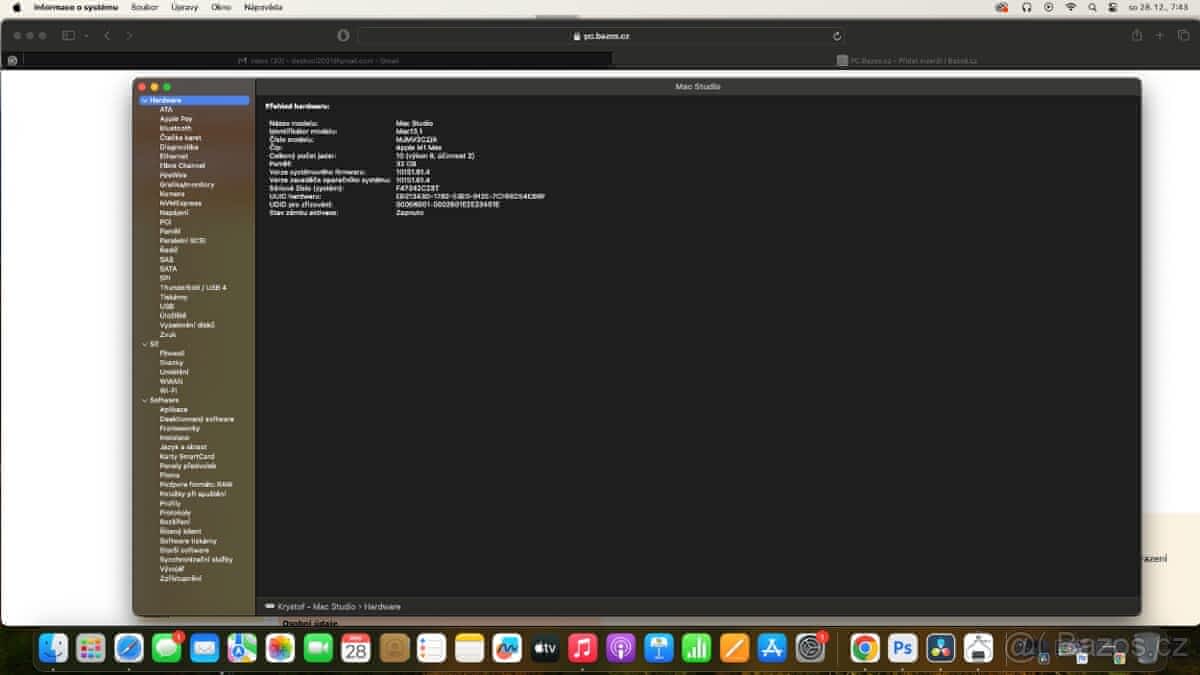
Task: Select Deaktivovaný software in sidebar
Action: click(197, 419)
